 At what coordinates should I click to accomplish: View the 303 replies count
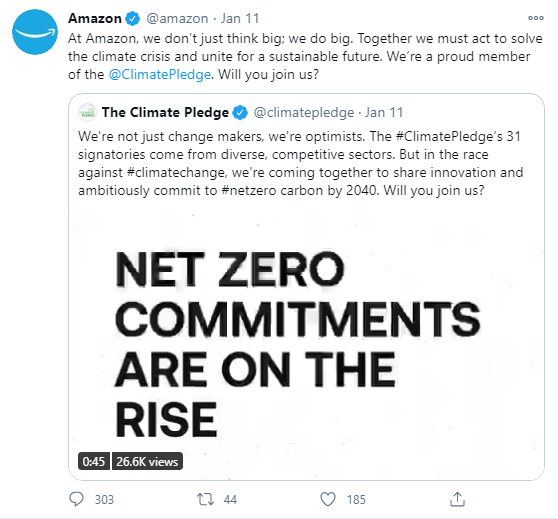pos(104,499)
